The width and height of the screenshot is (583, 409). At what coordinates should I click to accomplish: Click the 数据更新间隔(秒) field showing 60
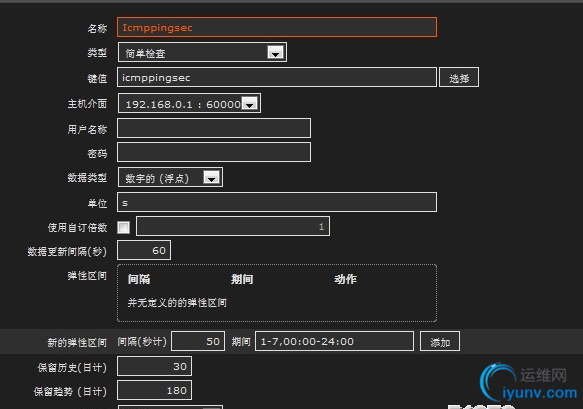click(144, 250)
